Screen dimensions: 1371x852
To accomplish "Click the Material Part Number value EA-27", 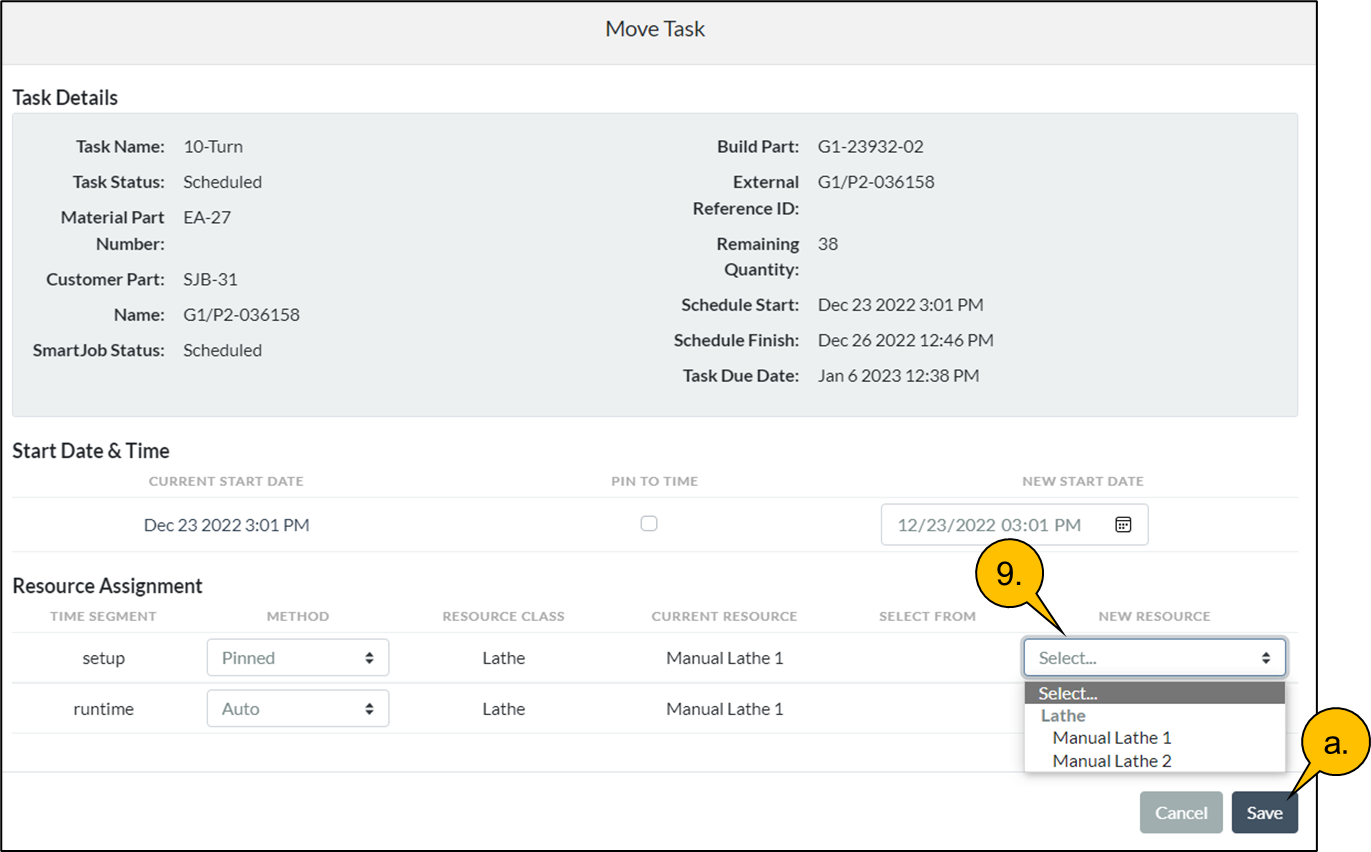I will [x=207, y=217].
